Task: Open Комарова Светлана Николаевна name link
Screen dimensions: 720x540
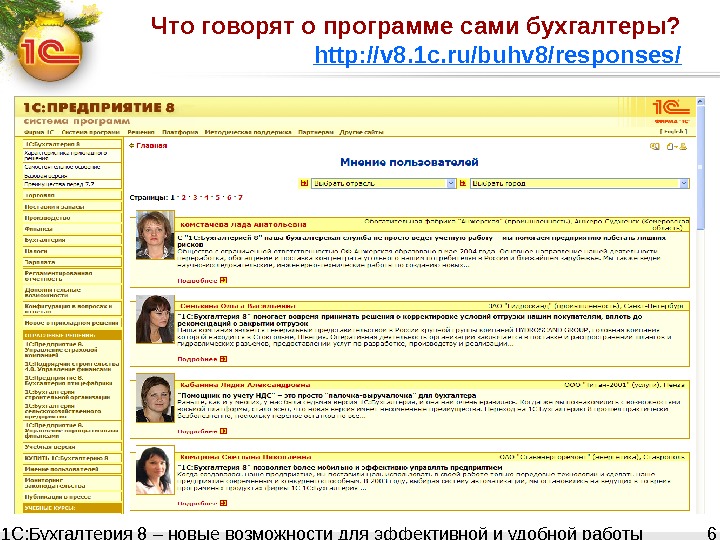Action: coord(246,457)
